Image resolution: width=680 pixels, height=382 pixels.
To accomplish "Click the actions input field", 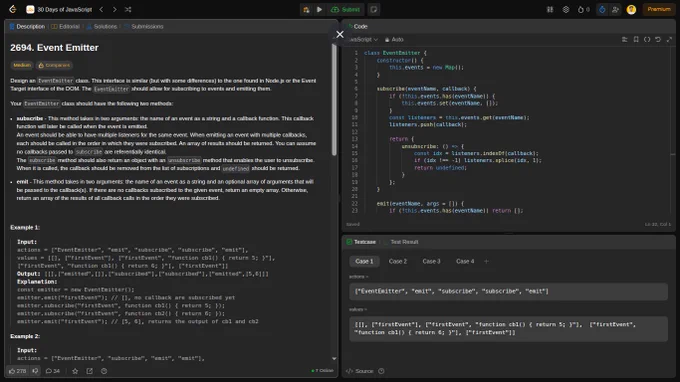I will click(x=508, y=291).
